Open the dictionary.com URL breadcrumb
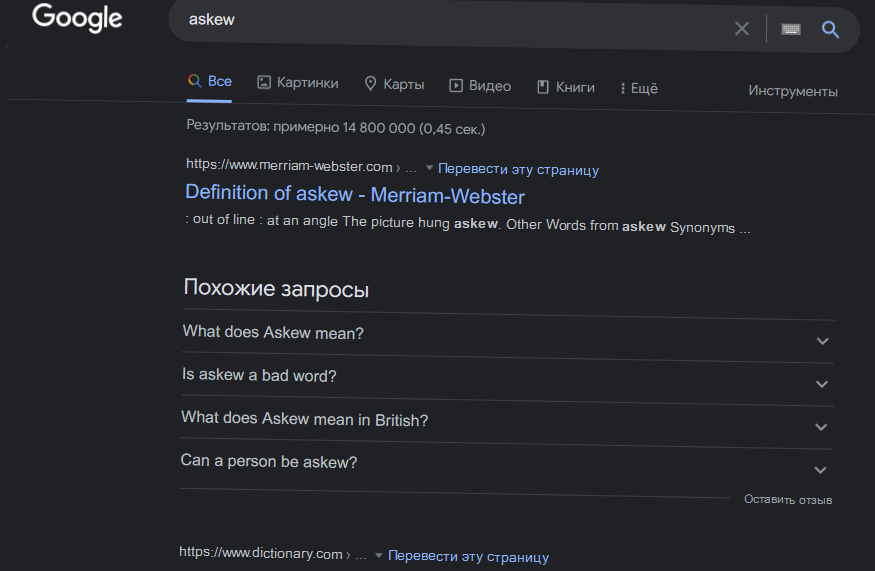 [x=272, y=554]
